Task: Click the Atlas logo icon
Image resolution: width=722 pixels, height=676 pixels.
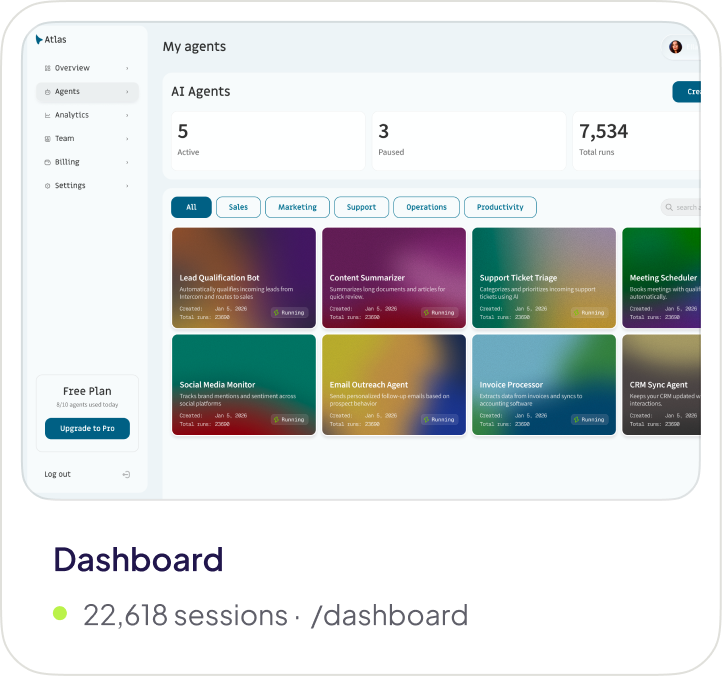Action: [38, 40]
